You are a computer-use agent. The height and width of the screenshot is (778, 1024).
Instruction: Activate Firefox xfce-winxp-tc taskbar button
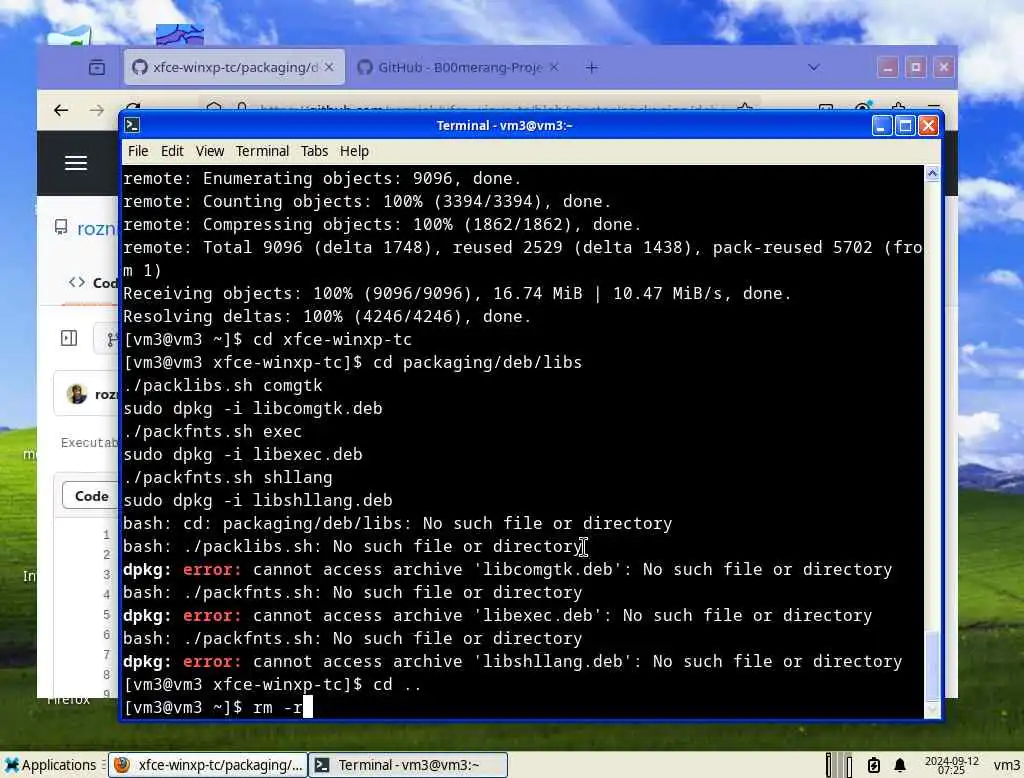(x=208, y=765)
